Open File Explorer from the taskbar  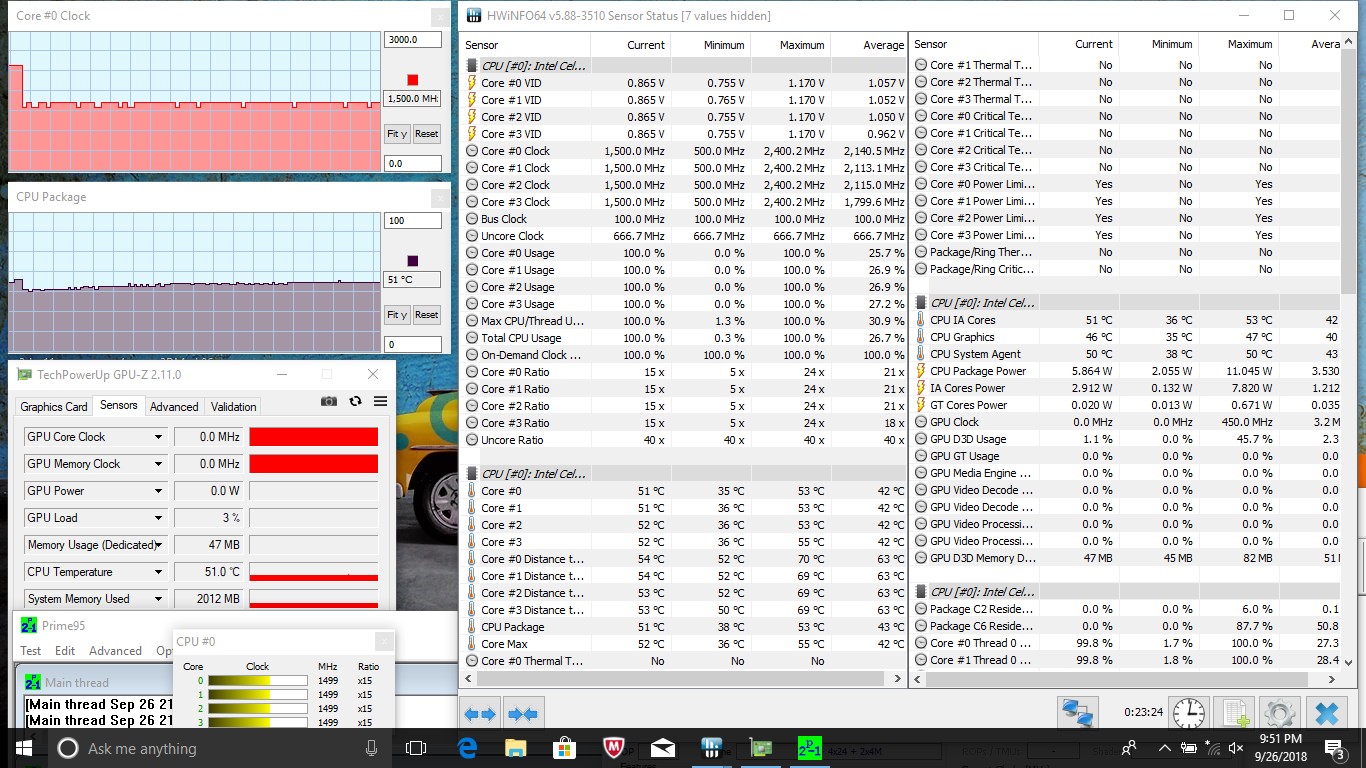[x=516, y=748]
